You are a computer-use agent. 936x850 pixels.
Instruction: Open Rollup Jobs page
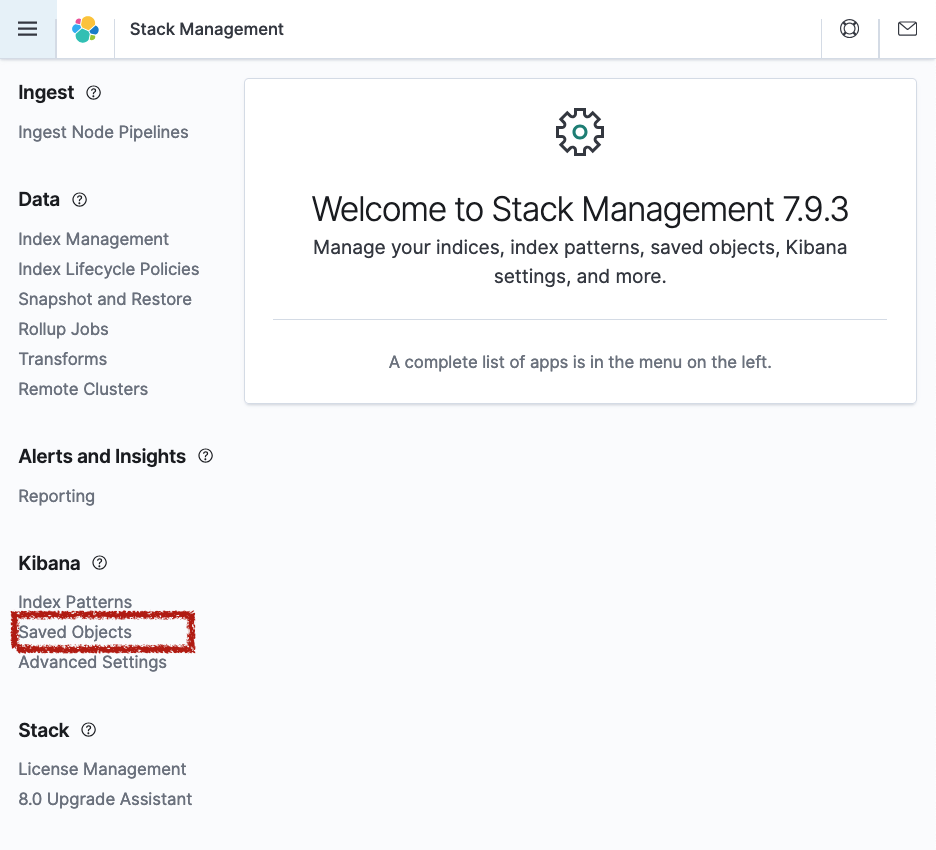pyautogui.click(x=63, y=329)
